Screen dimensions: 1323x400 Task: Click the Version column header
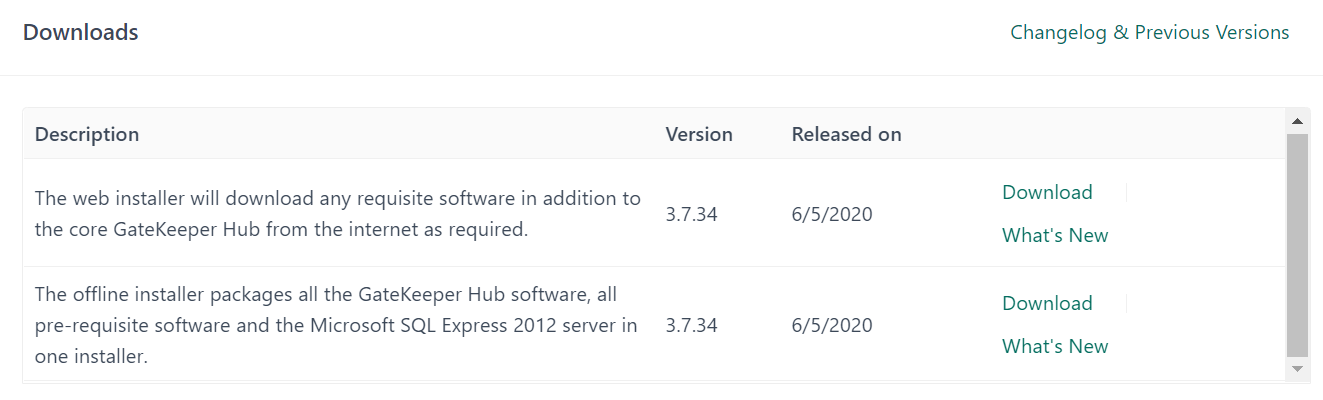(699, 134)
